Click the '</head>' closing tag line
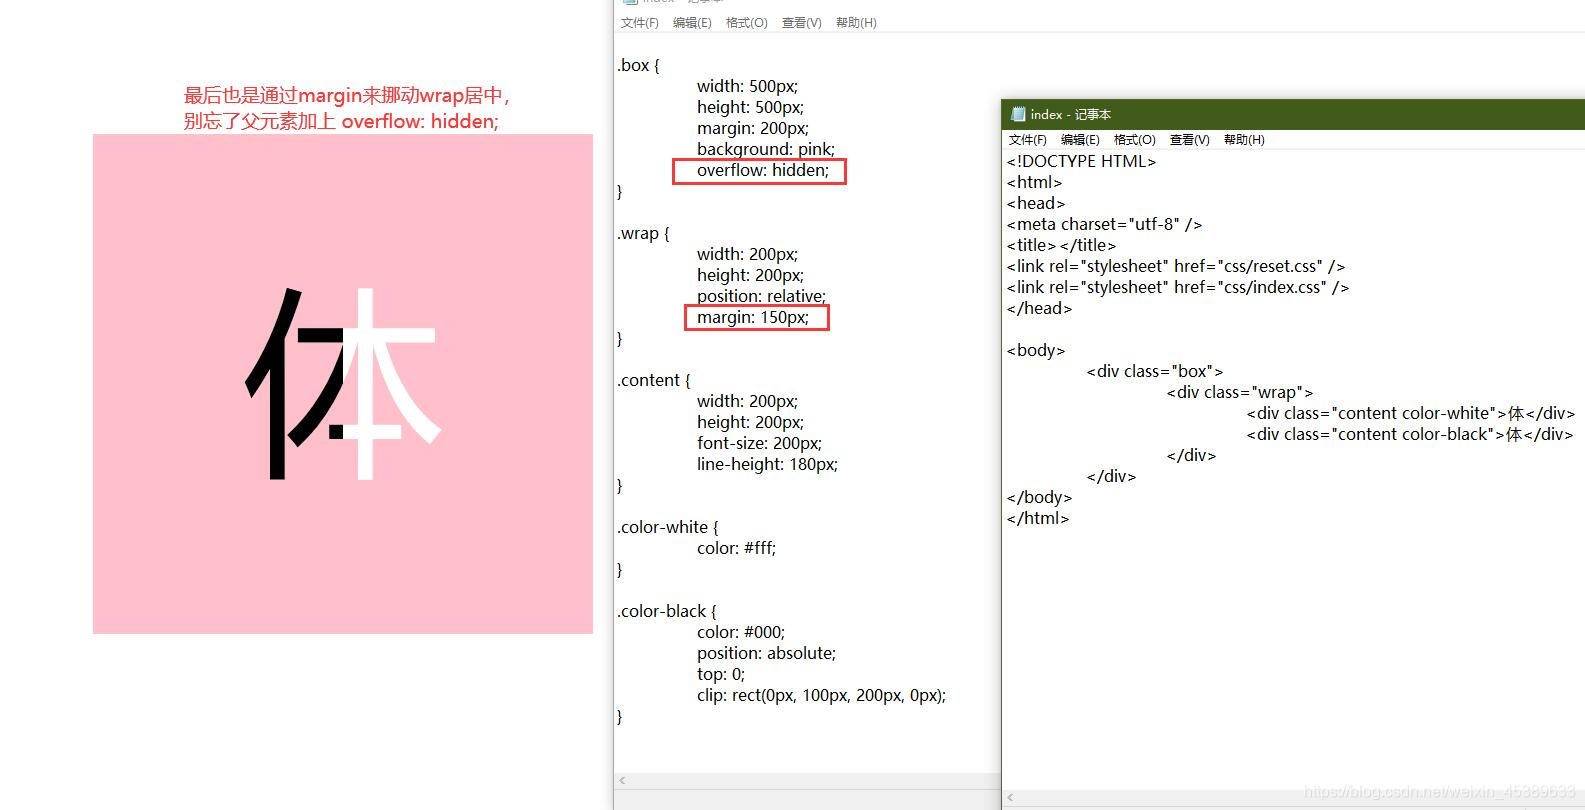 [x=1040, y=309]
